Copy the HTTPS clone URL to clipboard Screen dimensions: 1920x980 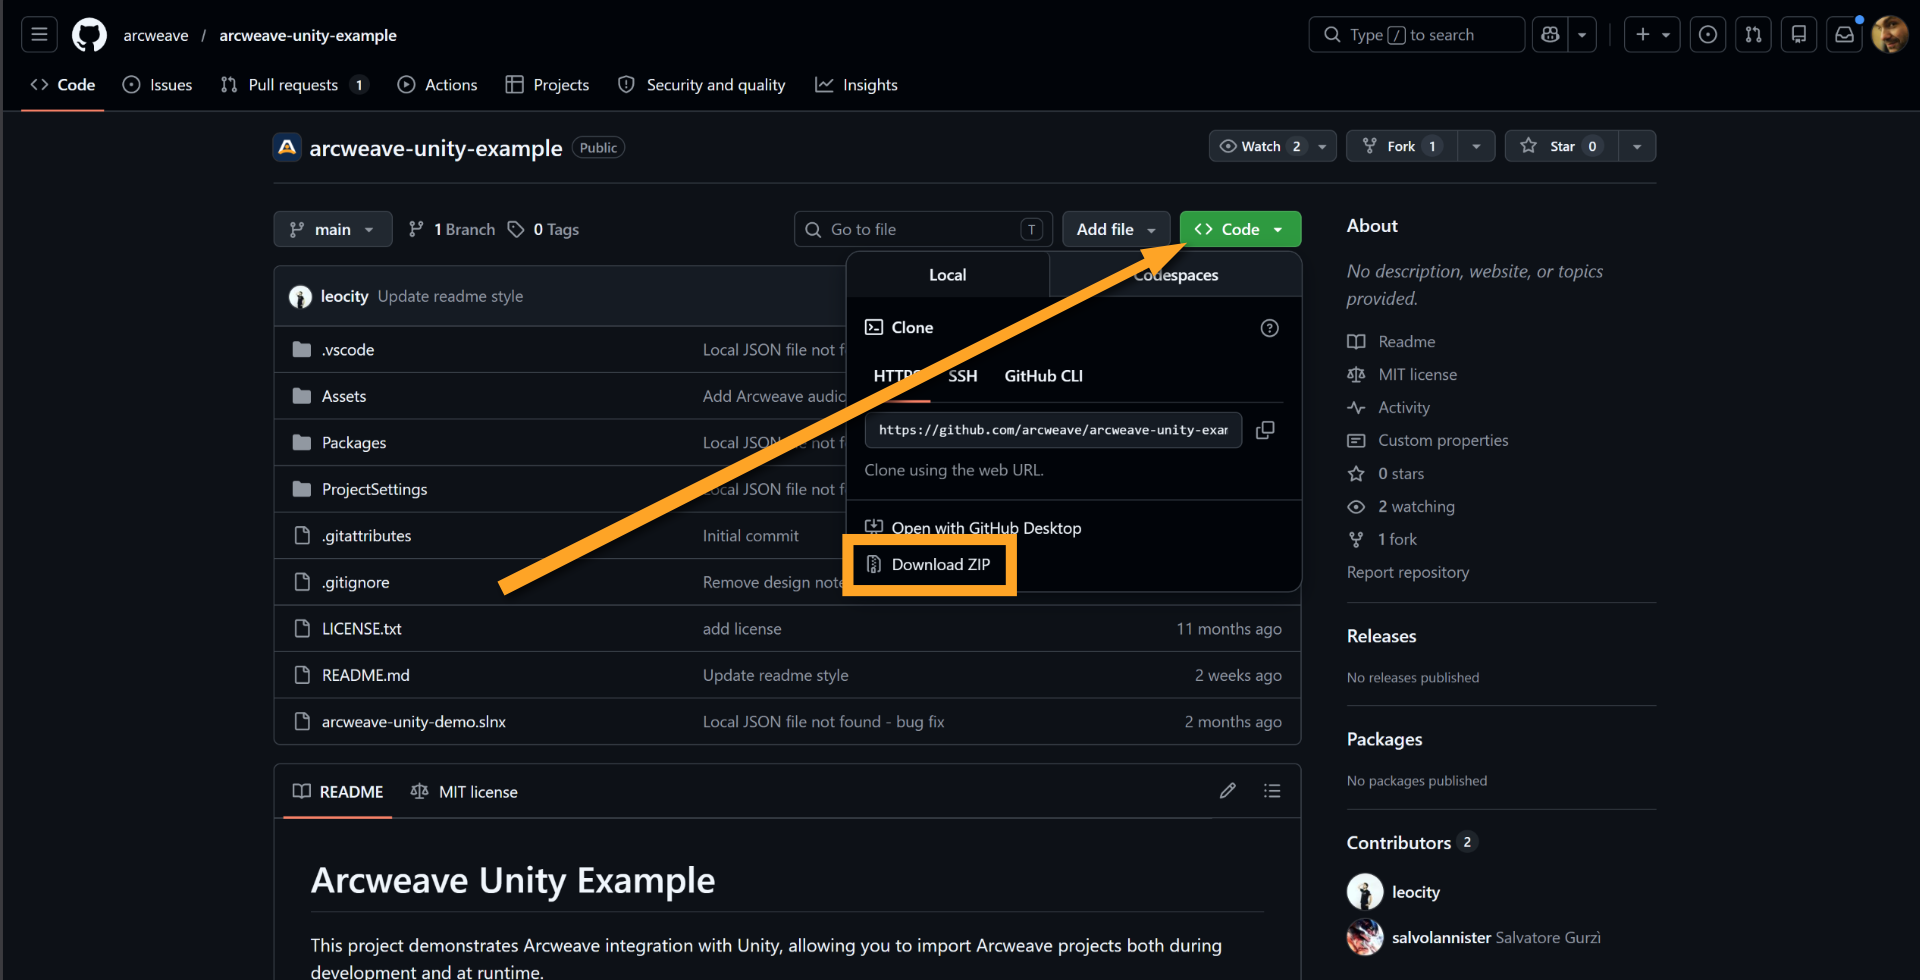coord(1265,430)
